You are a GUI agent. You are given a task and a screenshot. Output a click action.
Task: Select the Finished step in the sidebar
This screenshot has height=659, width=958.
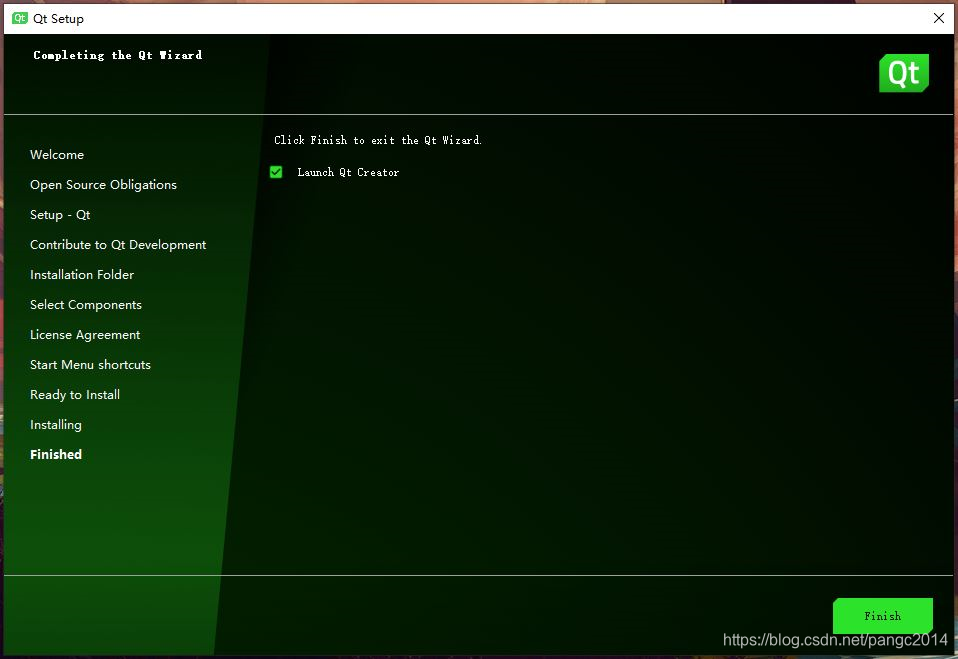(x=56, y=454)
